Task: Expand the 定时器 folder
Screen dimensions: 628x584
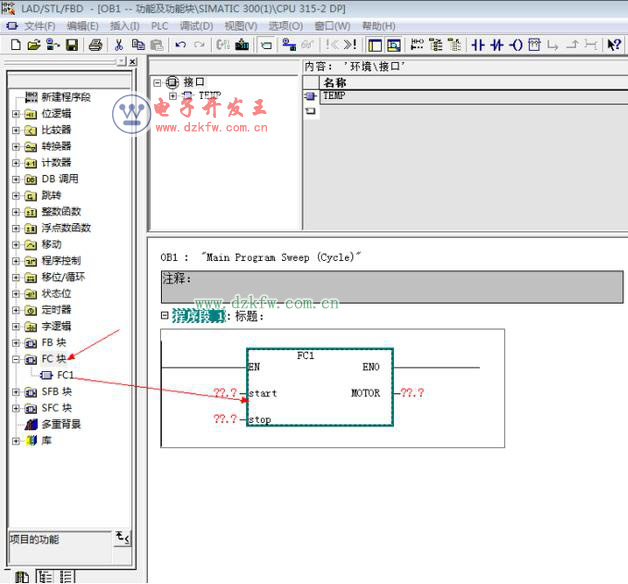Action: click(x=16, y=310)
